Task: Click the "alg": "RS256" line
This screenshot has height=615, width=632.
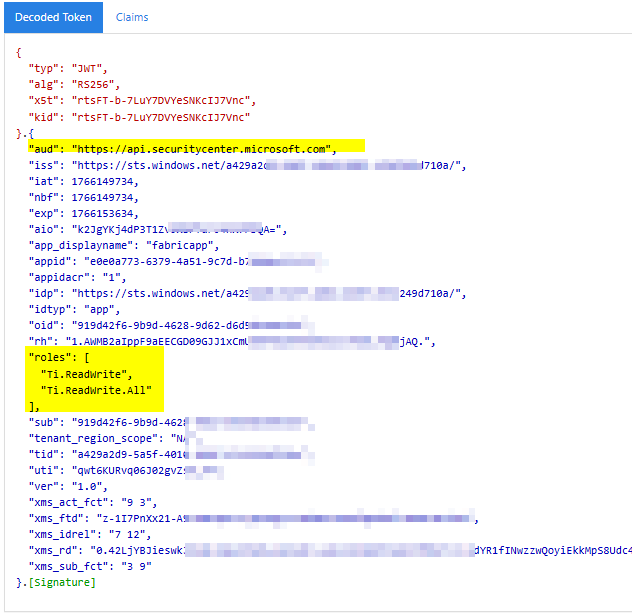Action: click(74, 85)
